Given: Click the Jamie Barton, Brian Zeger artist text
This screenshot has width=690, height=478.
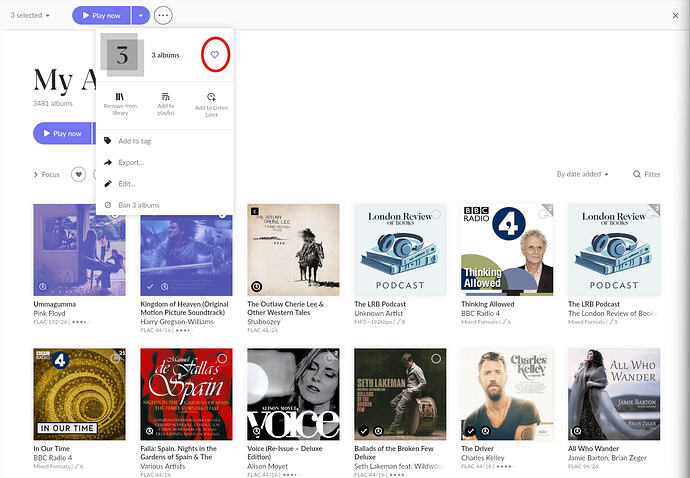Looking at the screenshot, I should click(x=607, y=458).
